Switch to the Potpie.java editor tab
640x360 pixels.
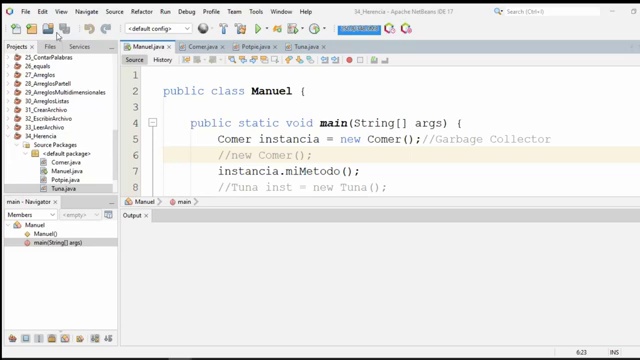256,47
